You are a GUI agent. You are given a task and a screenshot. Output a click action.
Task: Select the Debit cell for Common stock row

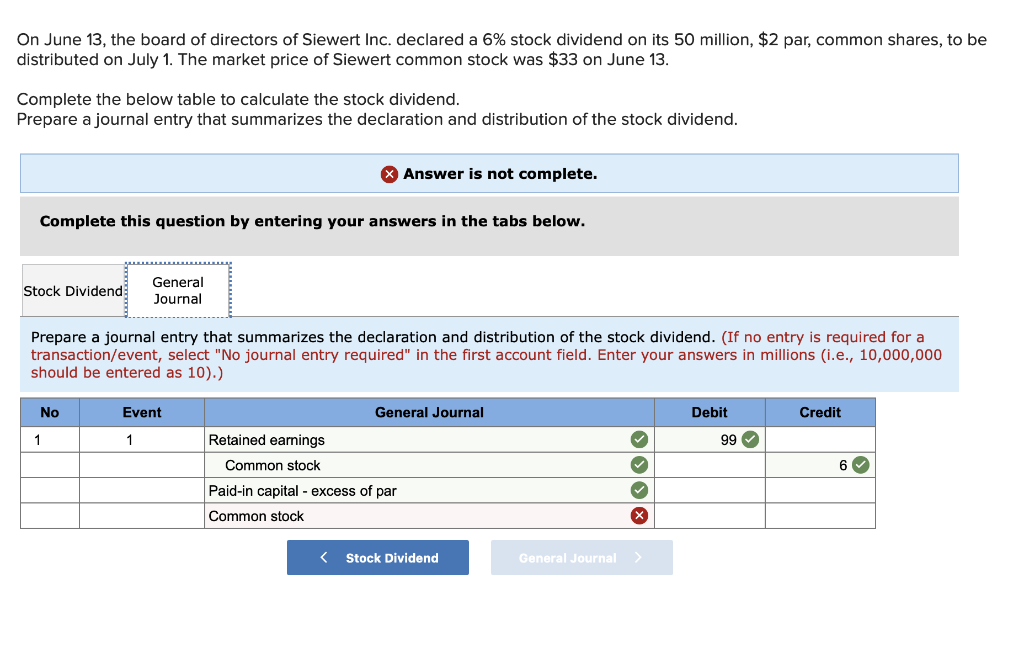point(708,464)
